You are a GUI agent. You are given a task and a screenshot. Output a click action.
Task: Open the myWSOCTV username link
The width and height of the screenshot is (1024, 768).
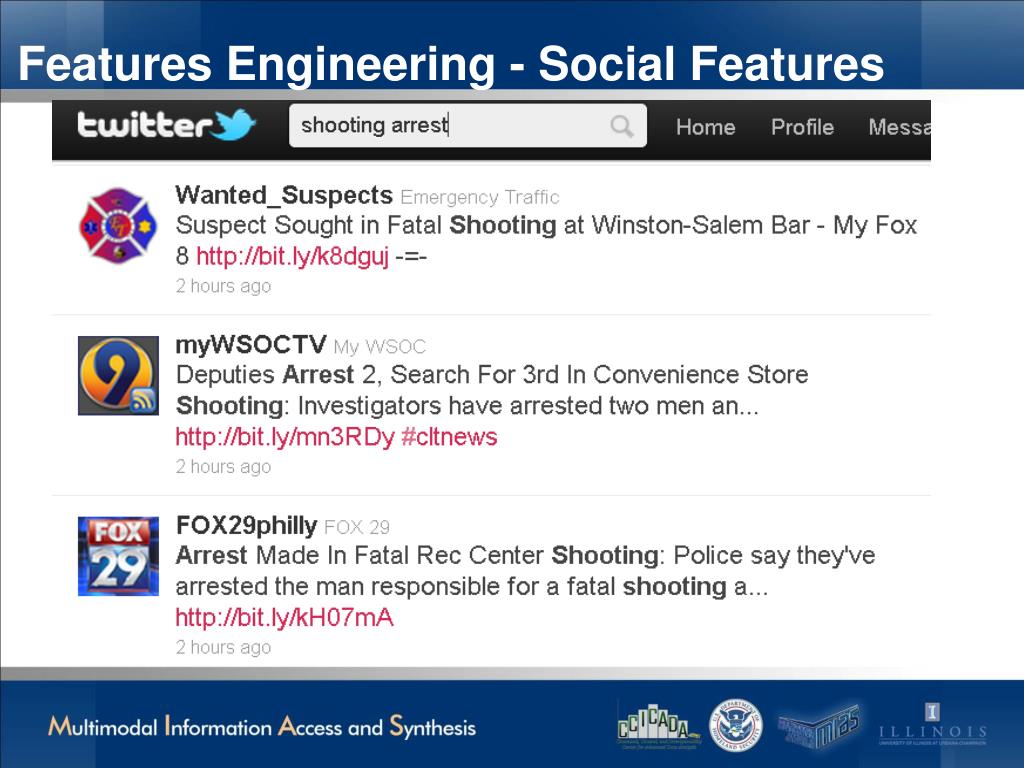(x=251, y=344)
